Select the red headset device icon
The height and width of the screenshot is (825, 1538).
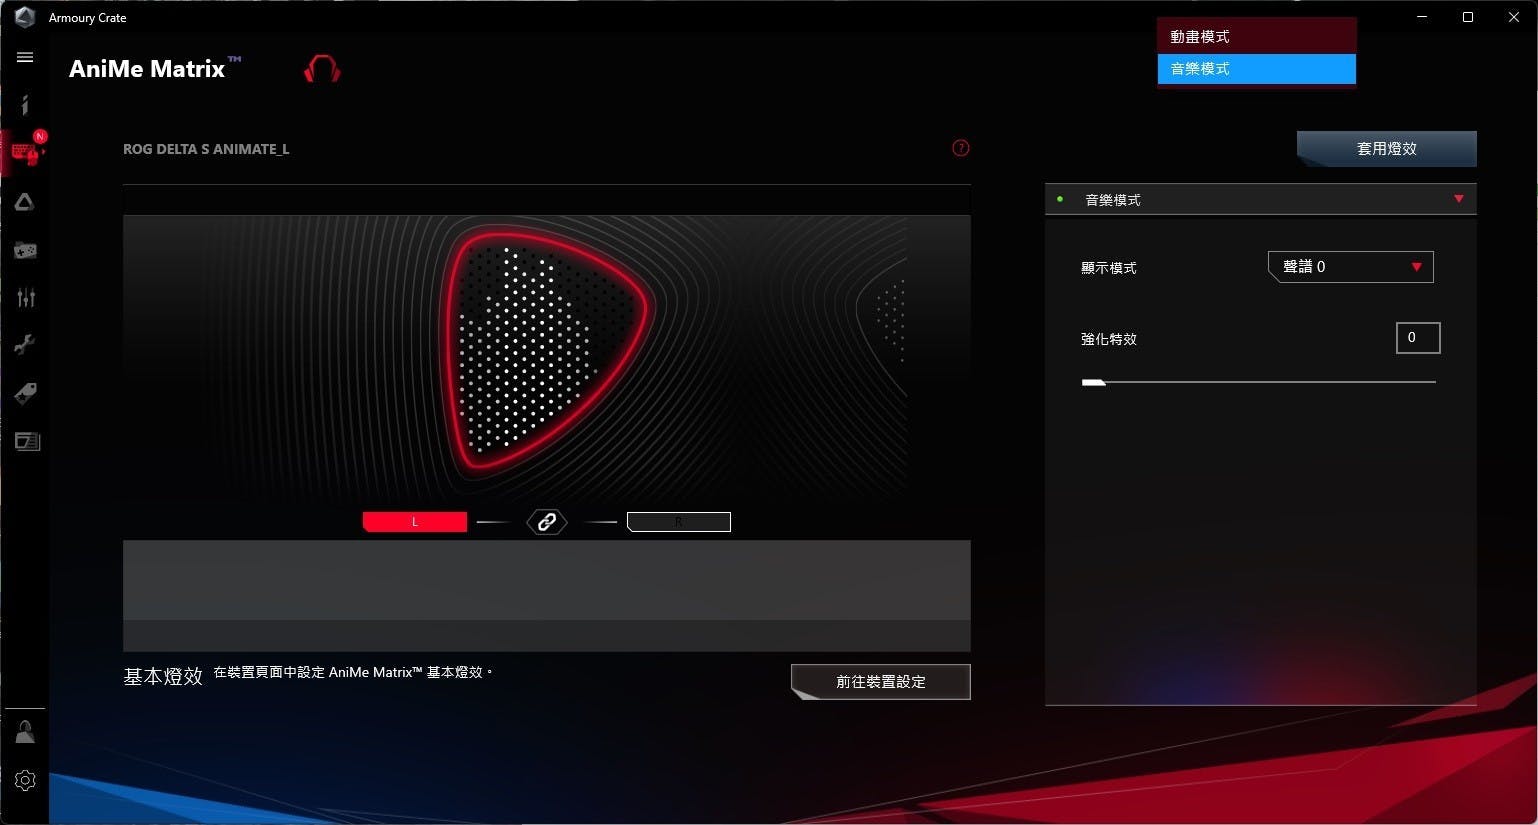coord(322,69)
